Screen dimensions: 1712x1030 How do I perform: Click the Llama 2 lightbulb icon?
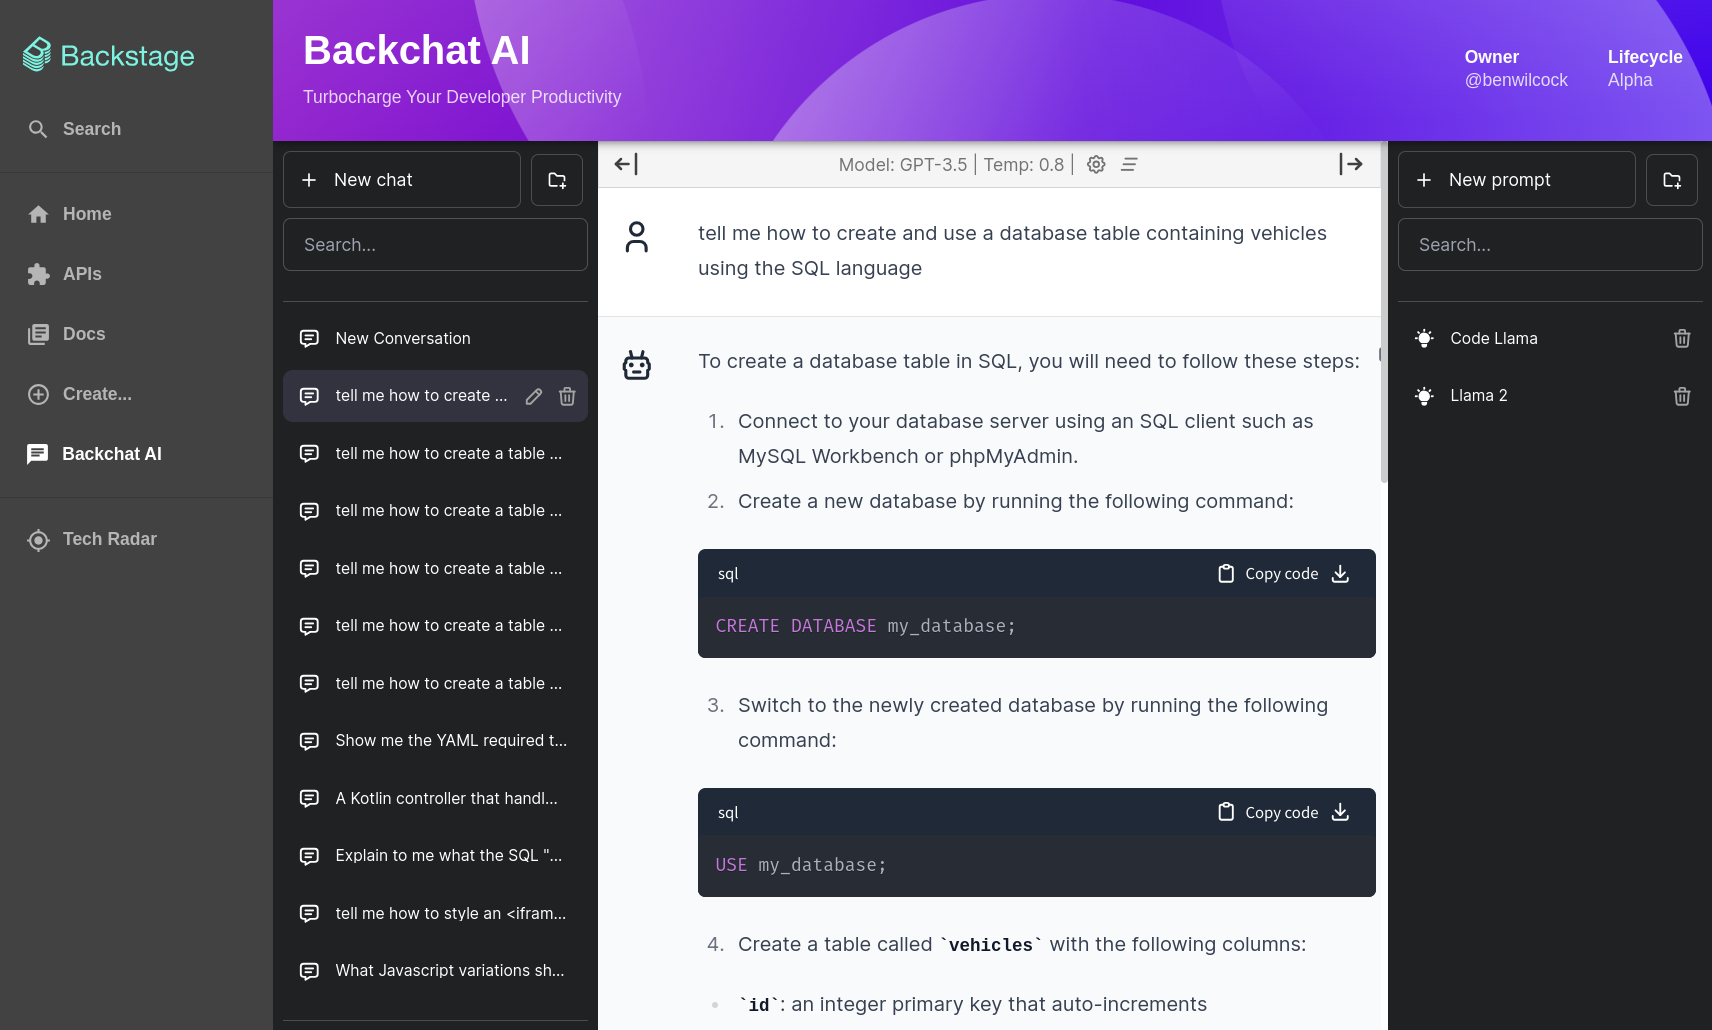pyautogui.click(x=1424, y=396)
